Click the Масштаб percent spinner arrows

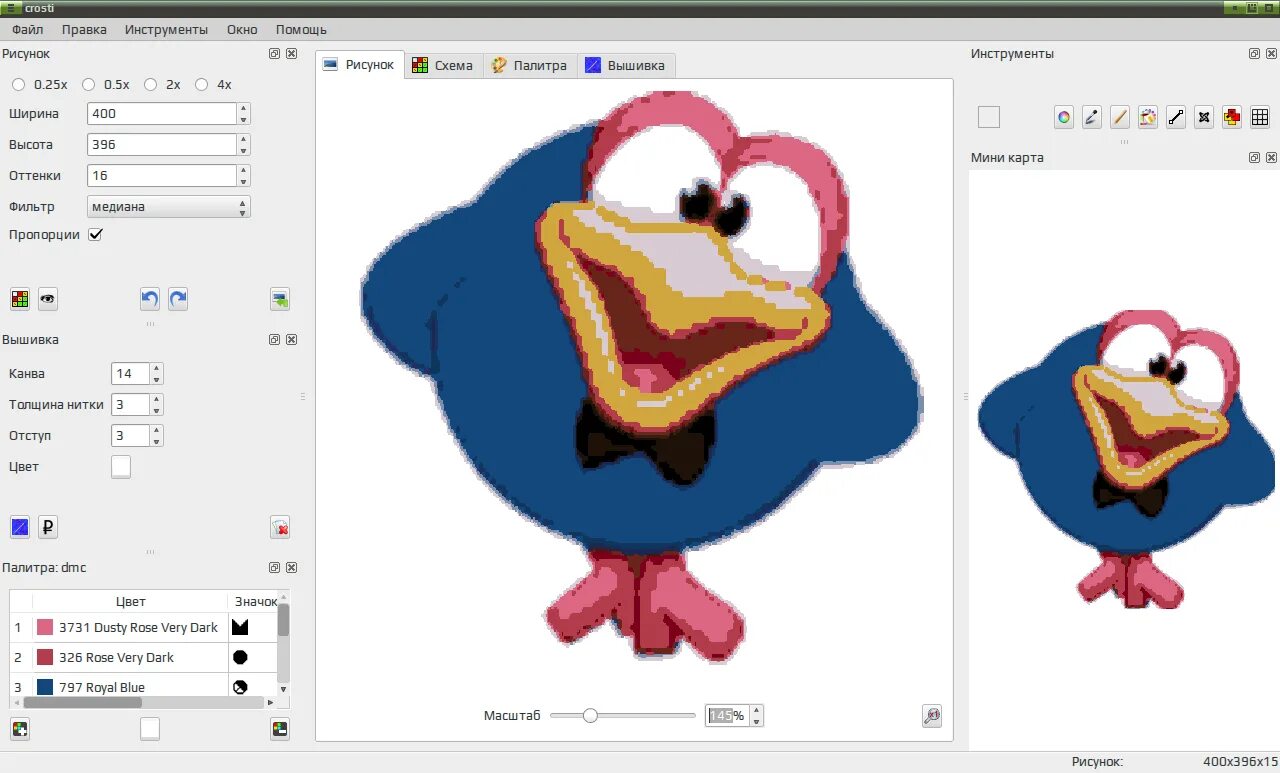point(756,716)
